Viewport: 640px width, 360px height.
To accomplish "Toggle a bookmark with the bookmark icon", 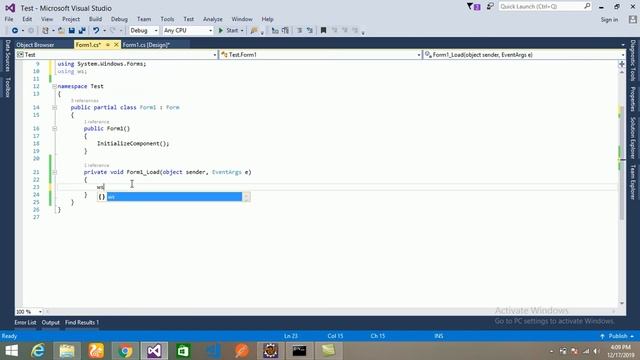I will click(x=323, y=31).
